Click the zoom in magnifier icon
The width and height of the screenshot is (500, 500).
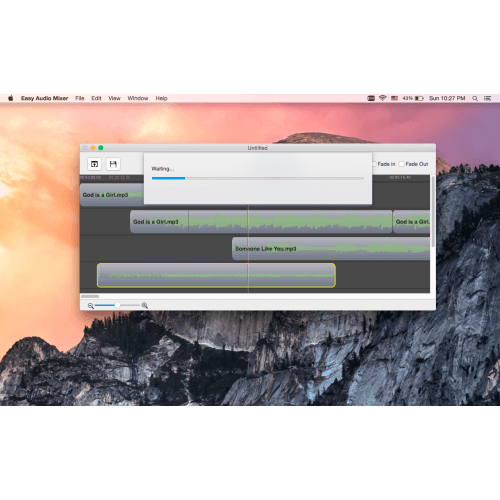tap(145, 305)
